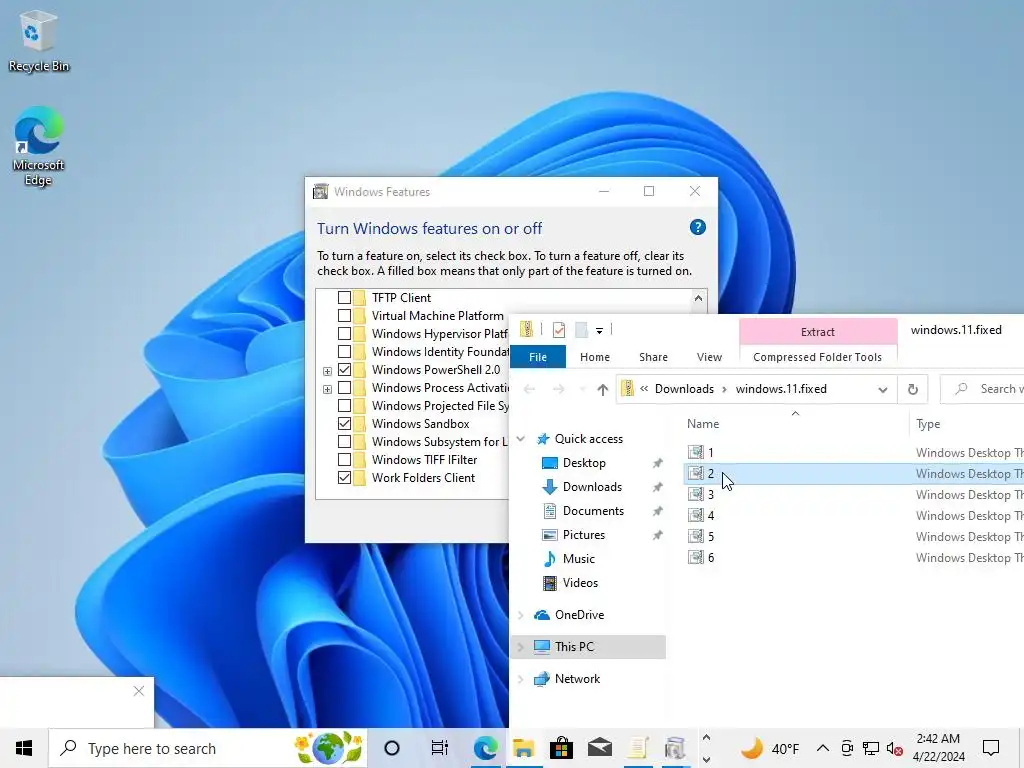The height and width of the screenshot is (768, 1024).
Task: Click the Back arrow in File Explorer
Action: [530, 389]
